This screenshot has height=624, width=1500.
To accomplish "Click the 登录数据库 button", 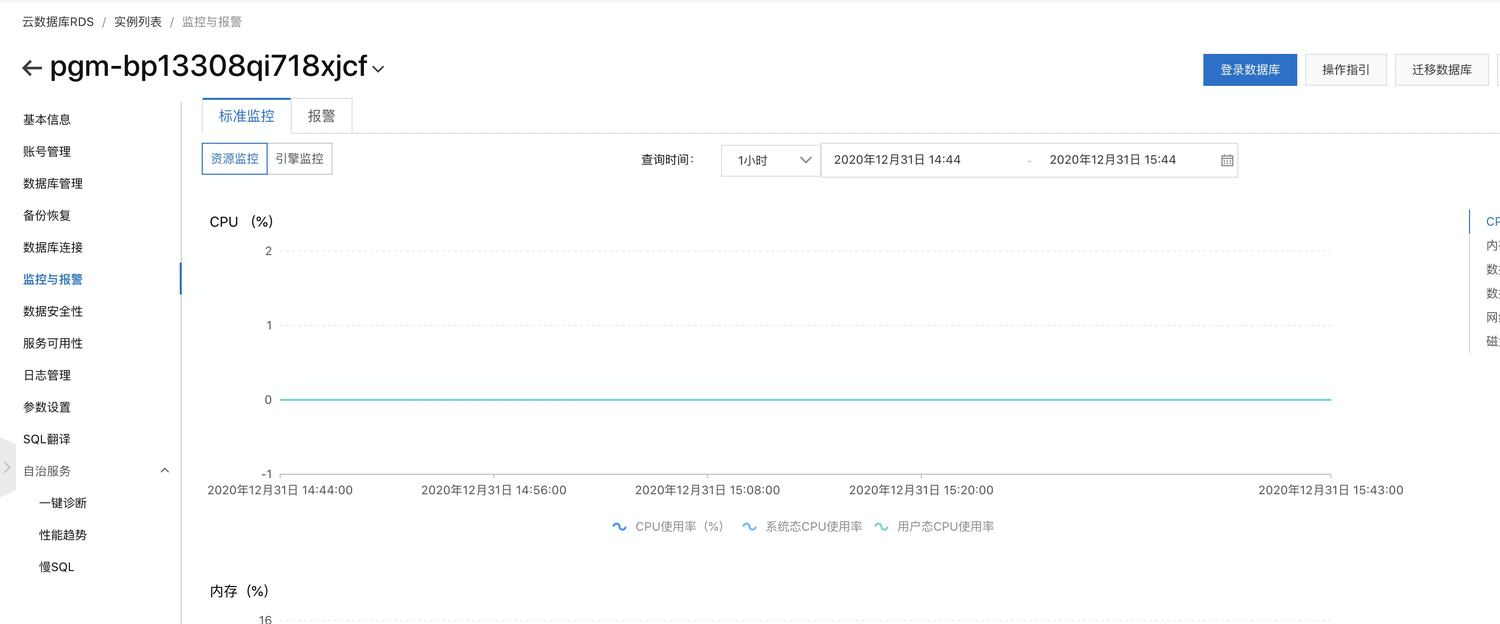I will tap(1249, 70).
